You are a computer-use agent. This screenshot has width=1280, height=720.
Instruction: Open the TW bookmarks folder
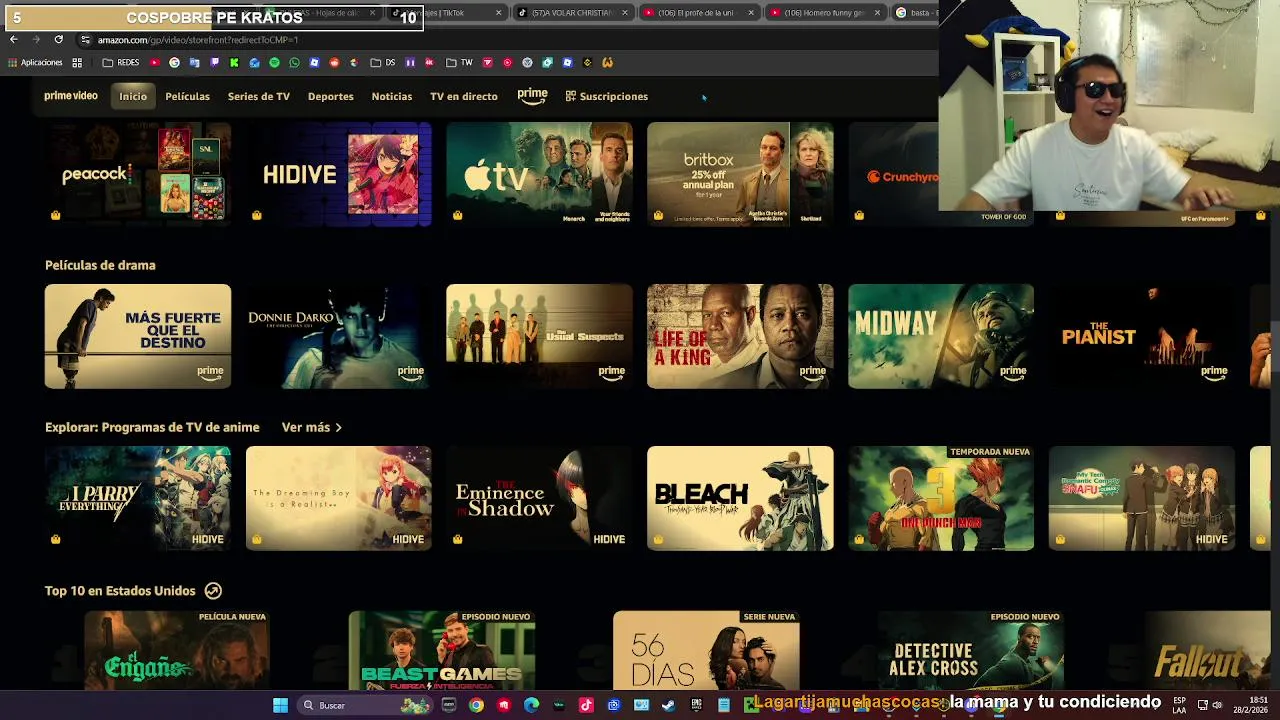pyautogui.click(x=459, y=62)
